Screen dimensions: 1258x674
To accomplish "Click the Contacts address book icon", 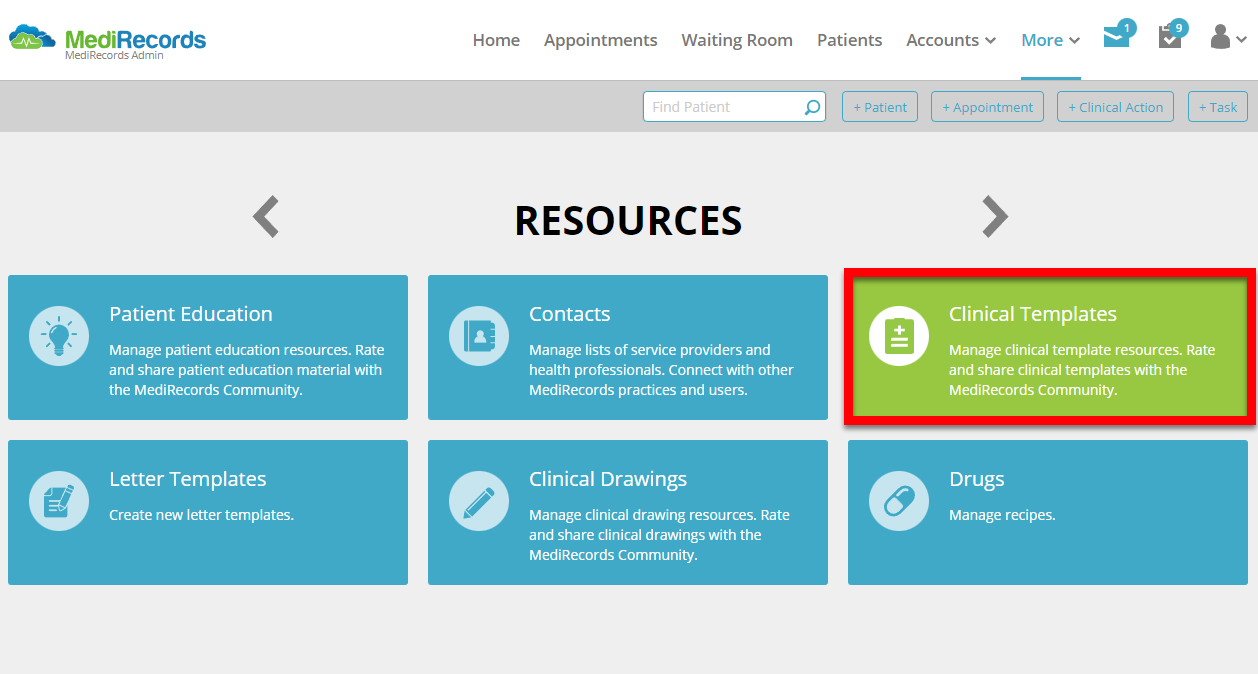I will 479,336.
